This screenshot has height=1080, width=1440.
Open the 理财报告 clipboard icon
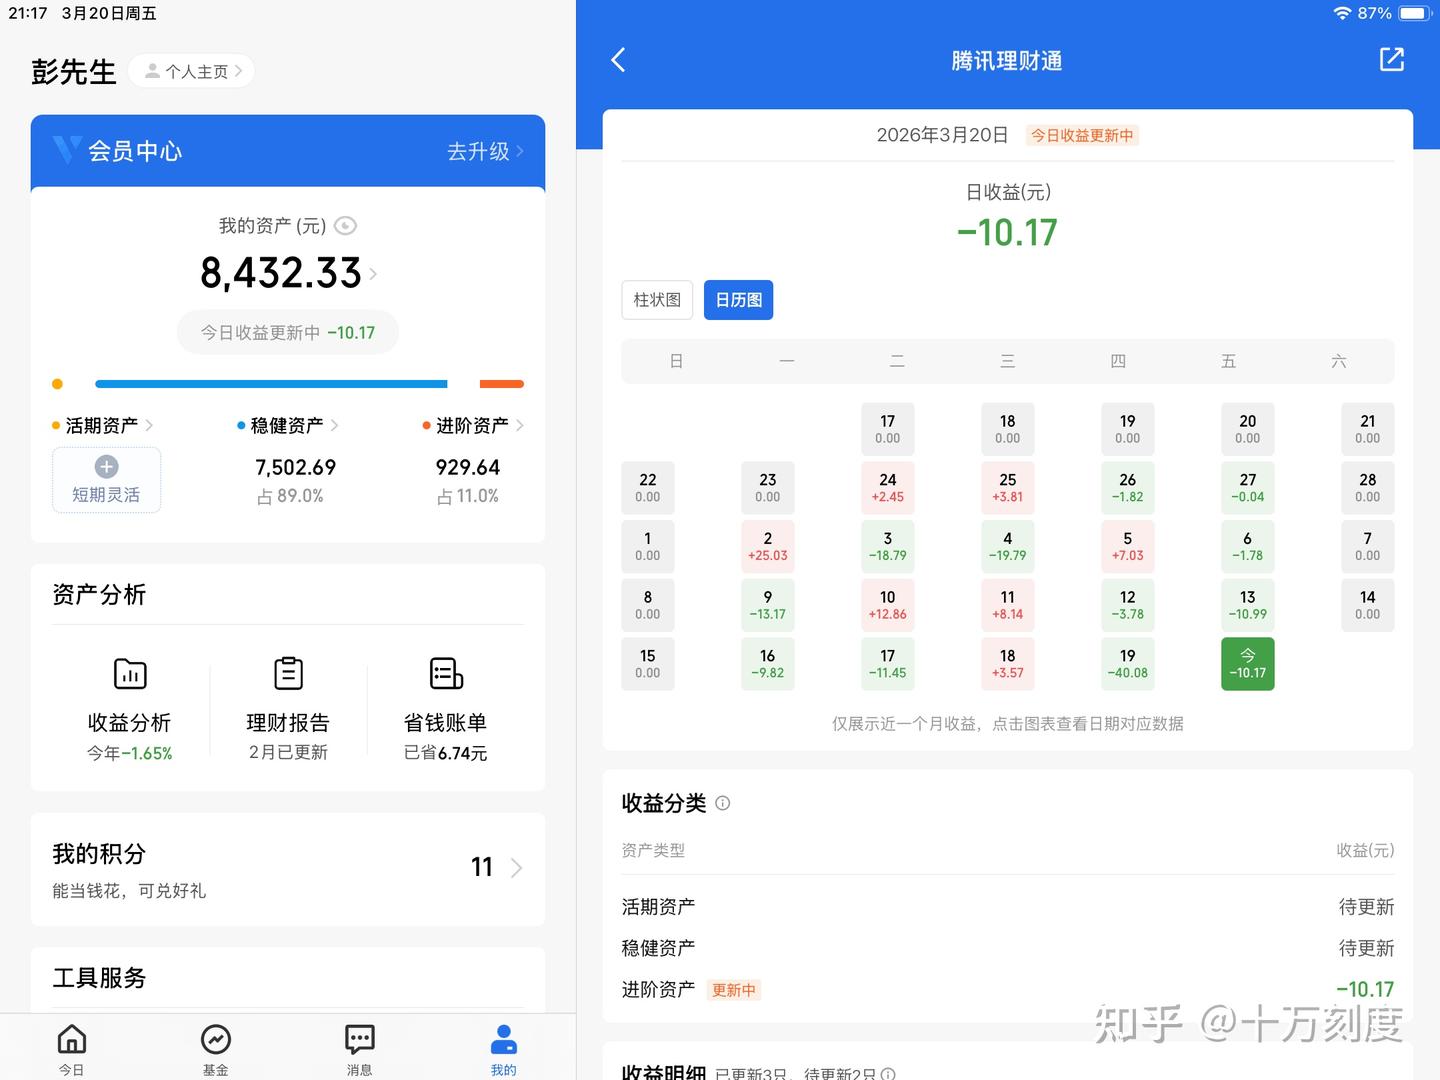pyautogui.click(x=288, y=673)
